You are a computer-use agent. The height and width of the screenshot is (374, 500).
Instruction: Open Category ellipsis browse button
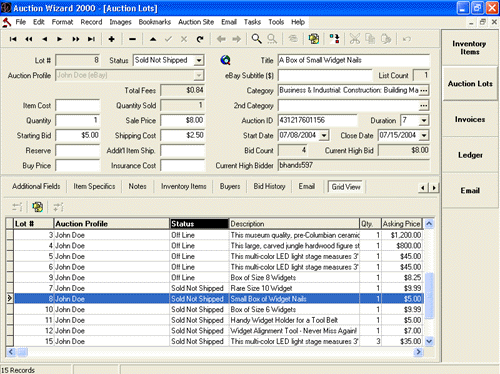pyautogui.click(x=423, y=90)
